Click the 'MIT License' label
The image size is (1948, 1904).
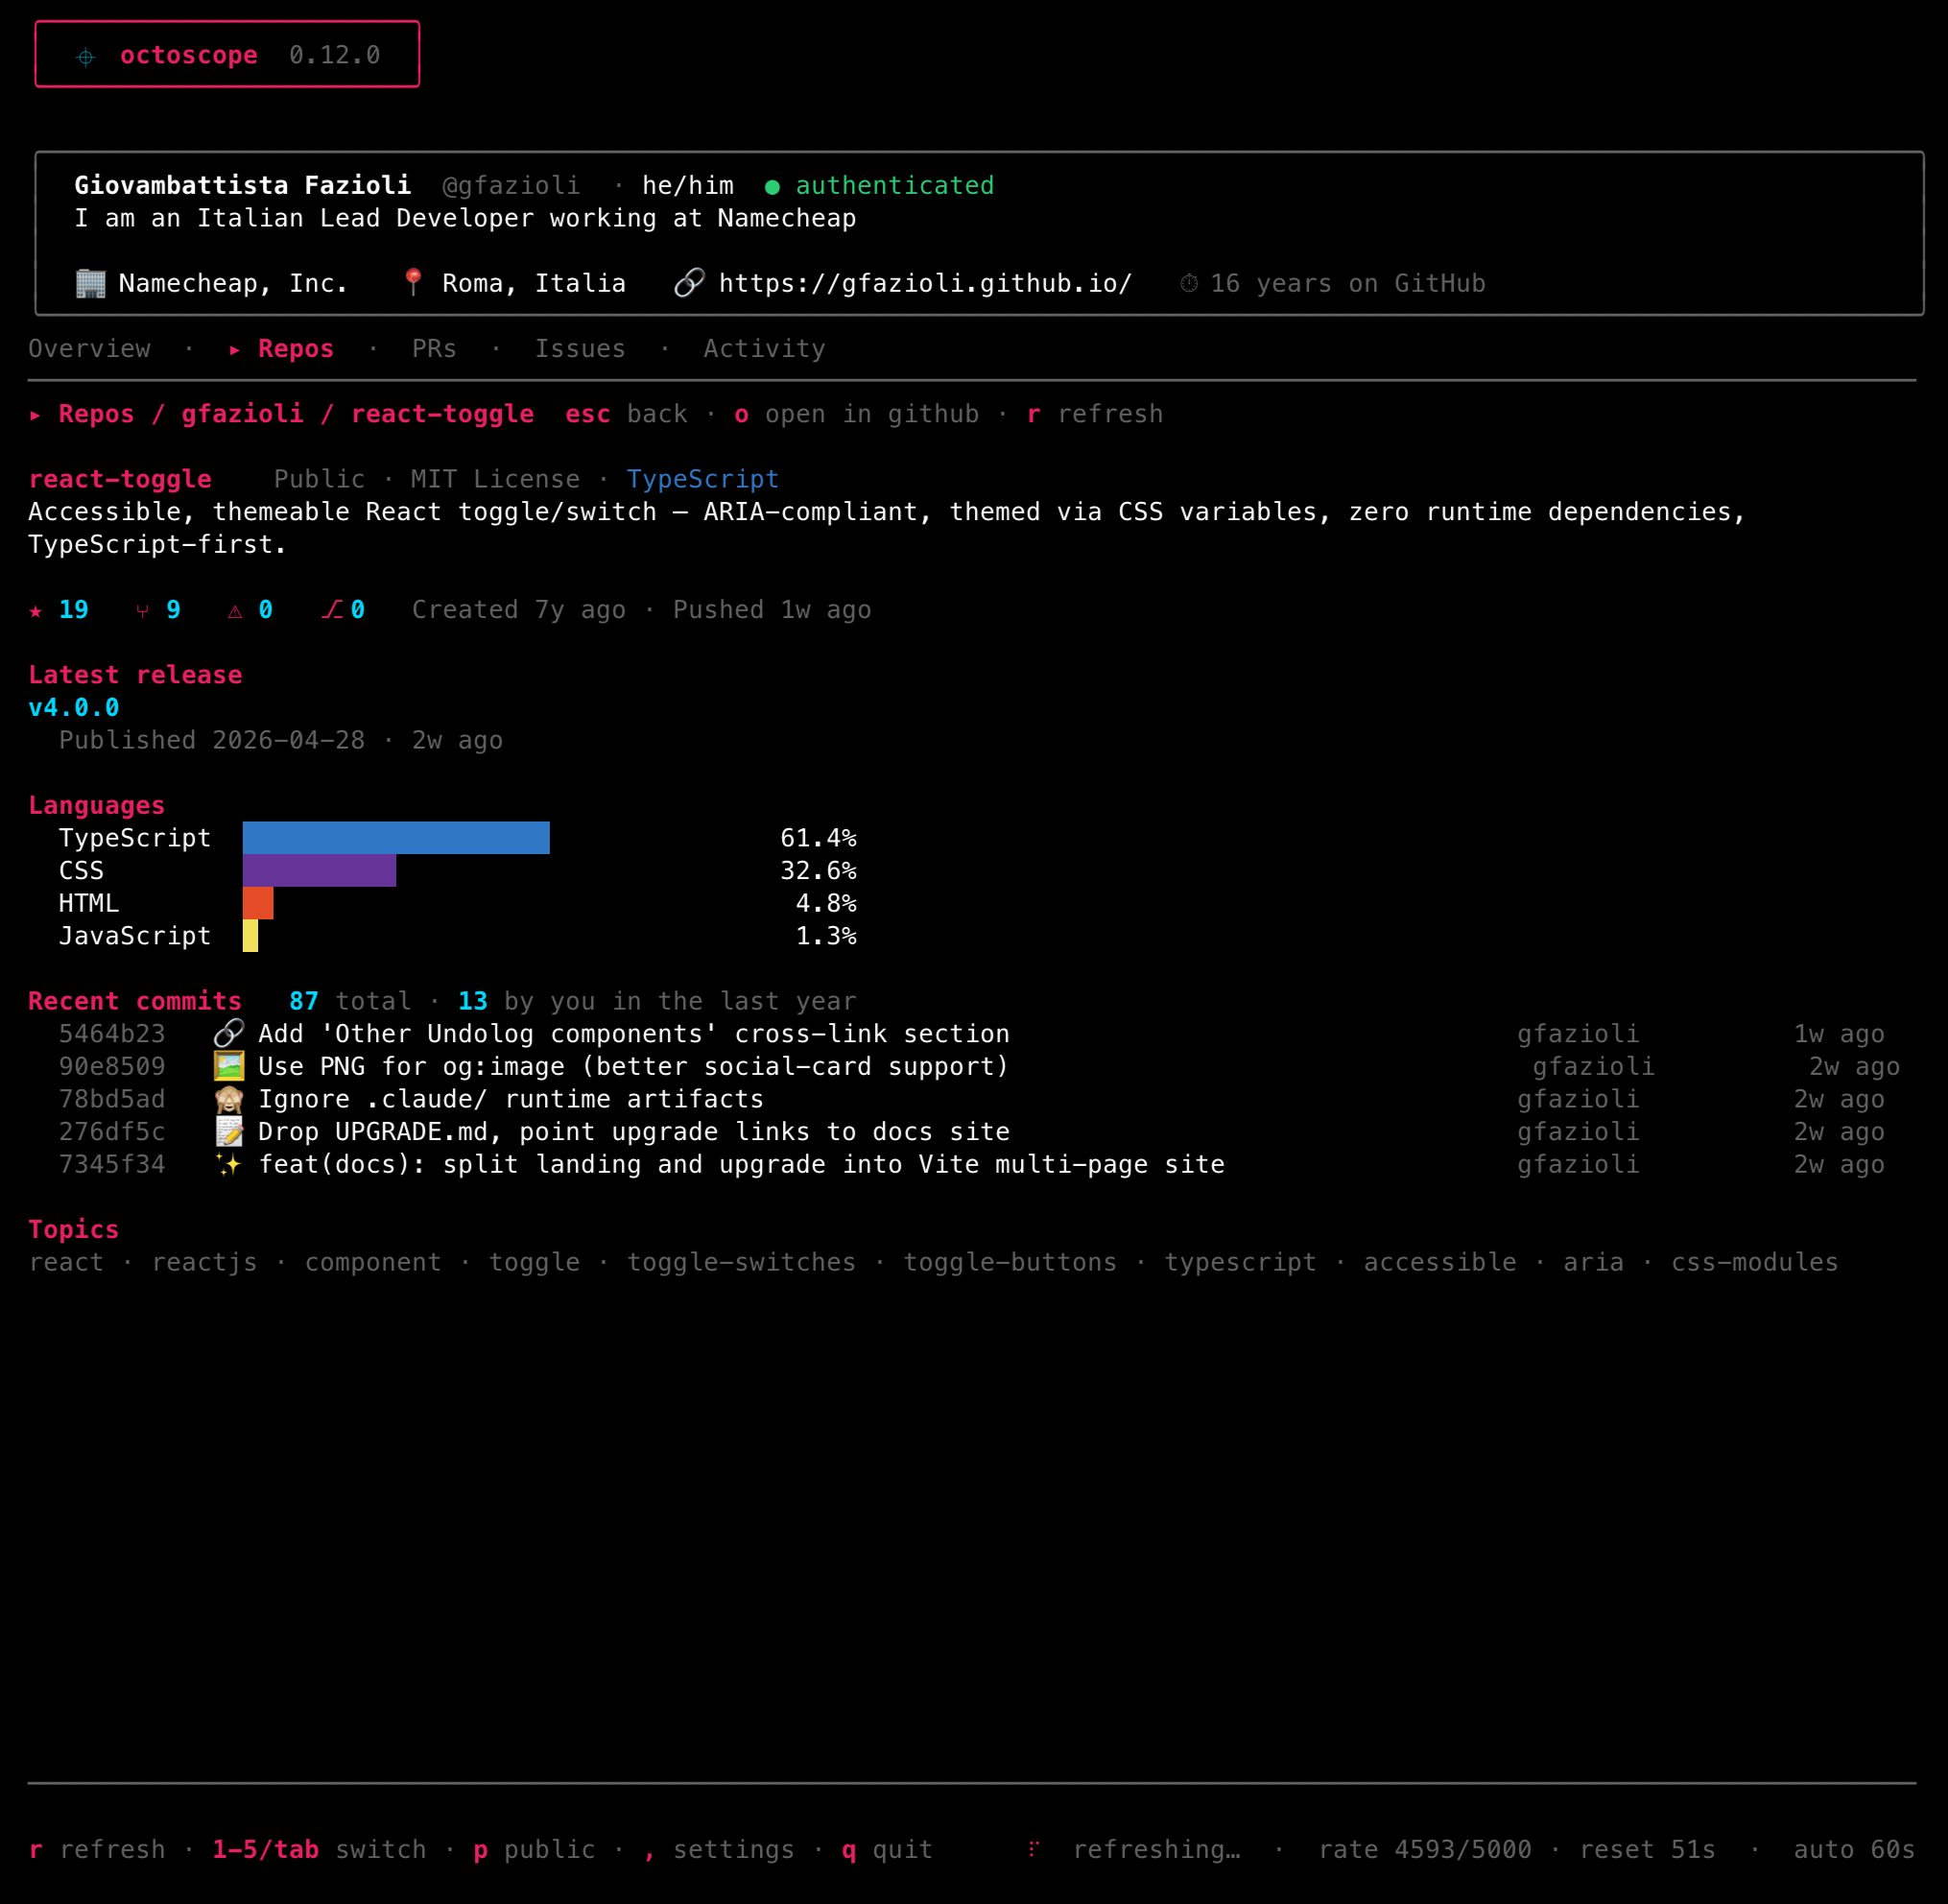(495, 480)
